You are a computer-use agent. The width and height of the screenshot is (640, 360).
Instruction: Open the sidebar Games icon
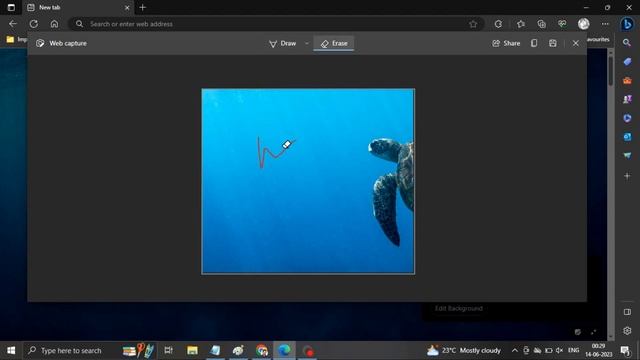pos(627,99)
